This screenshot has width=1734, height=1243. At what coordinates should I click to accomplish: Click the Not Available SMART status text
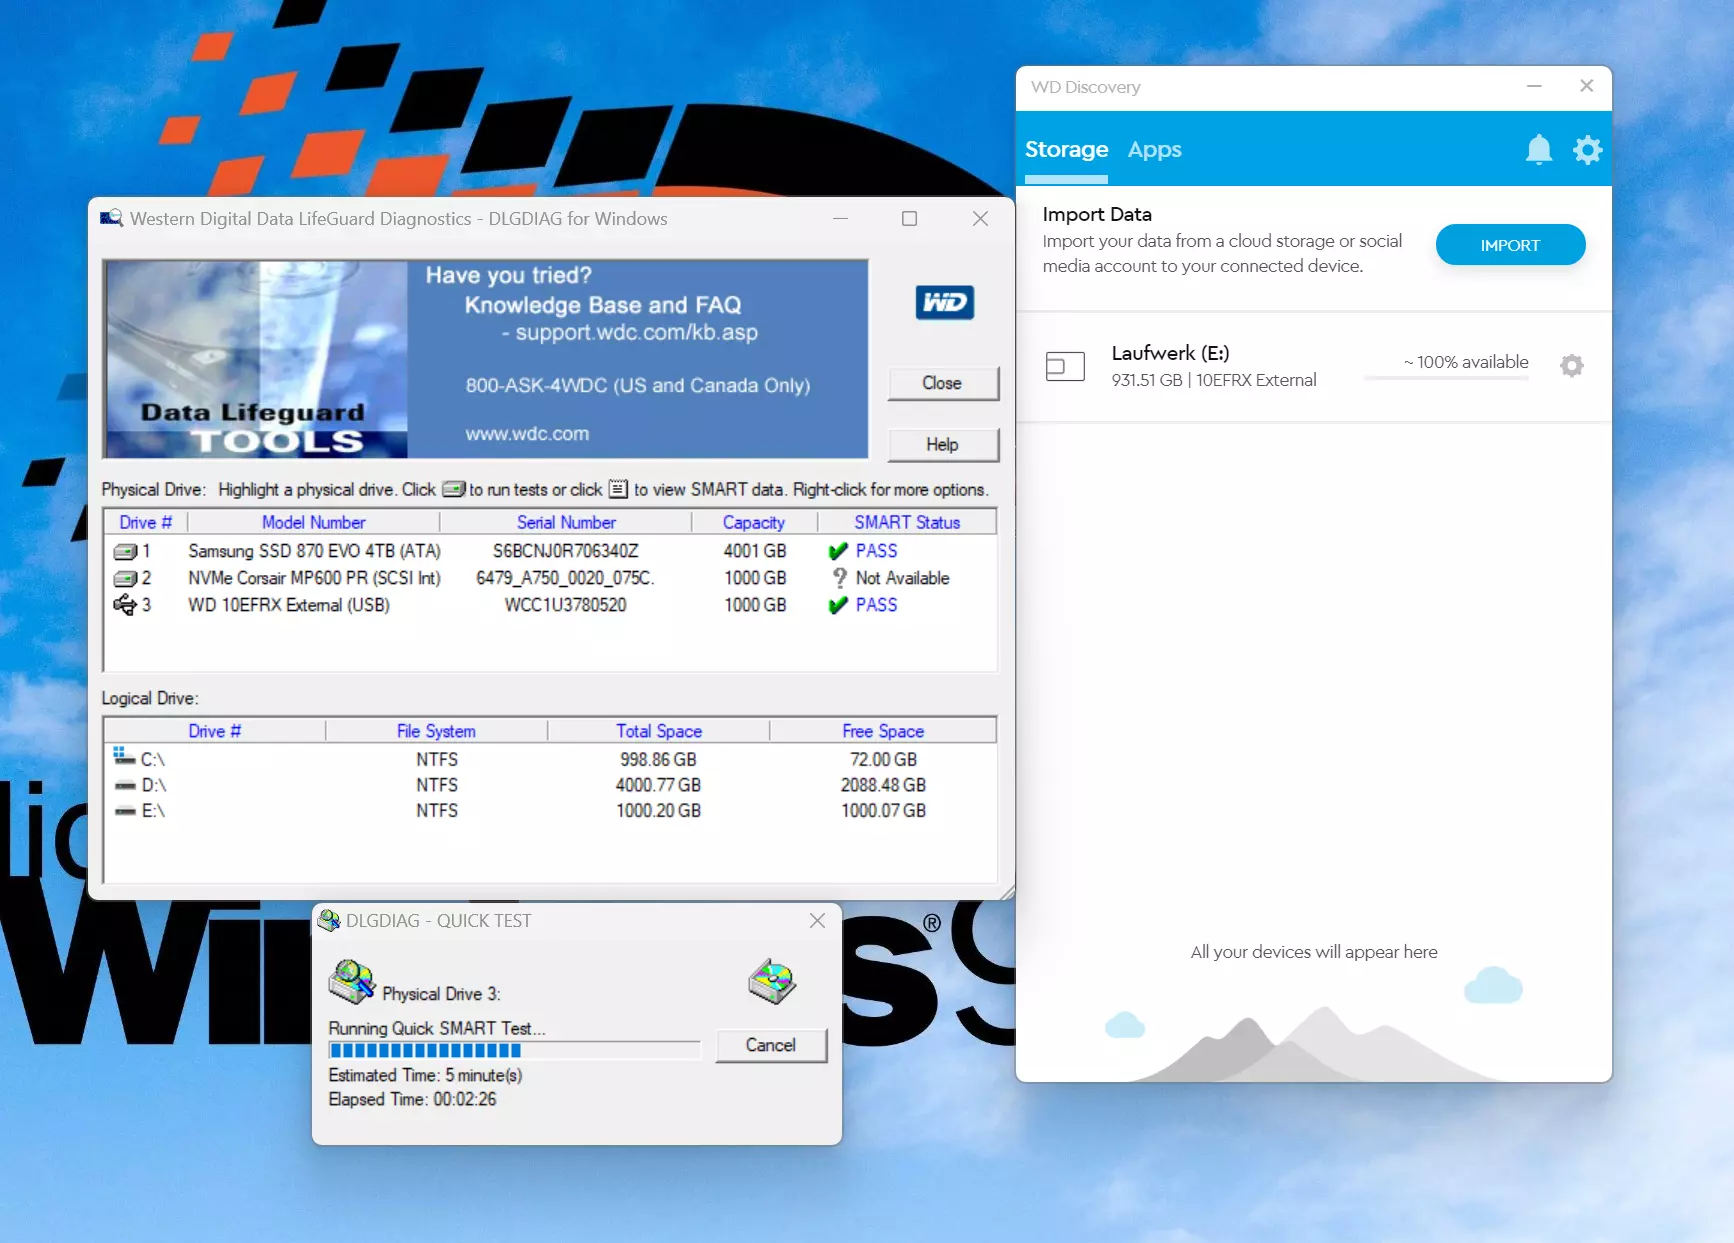click(902, 578)
